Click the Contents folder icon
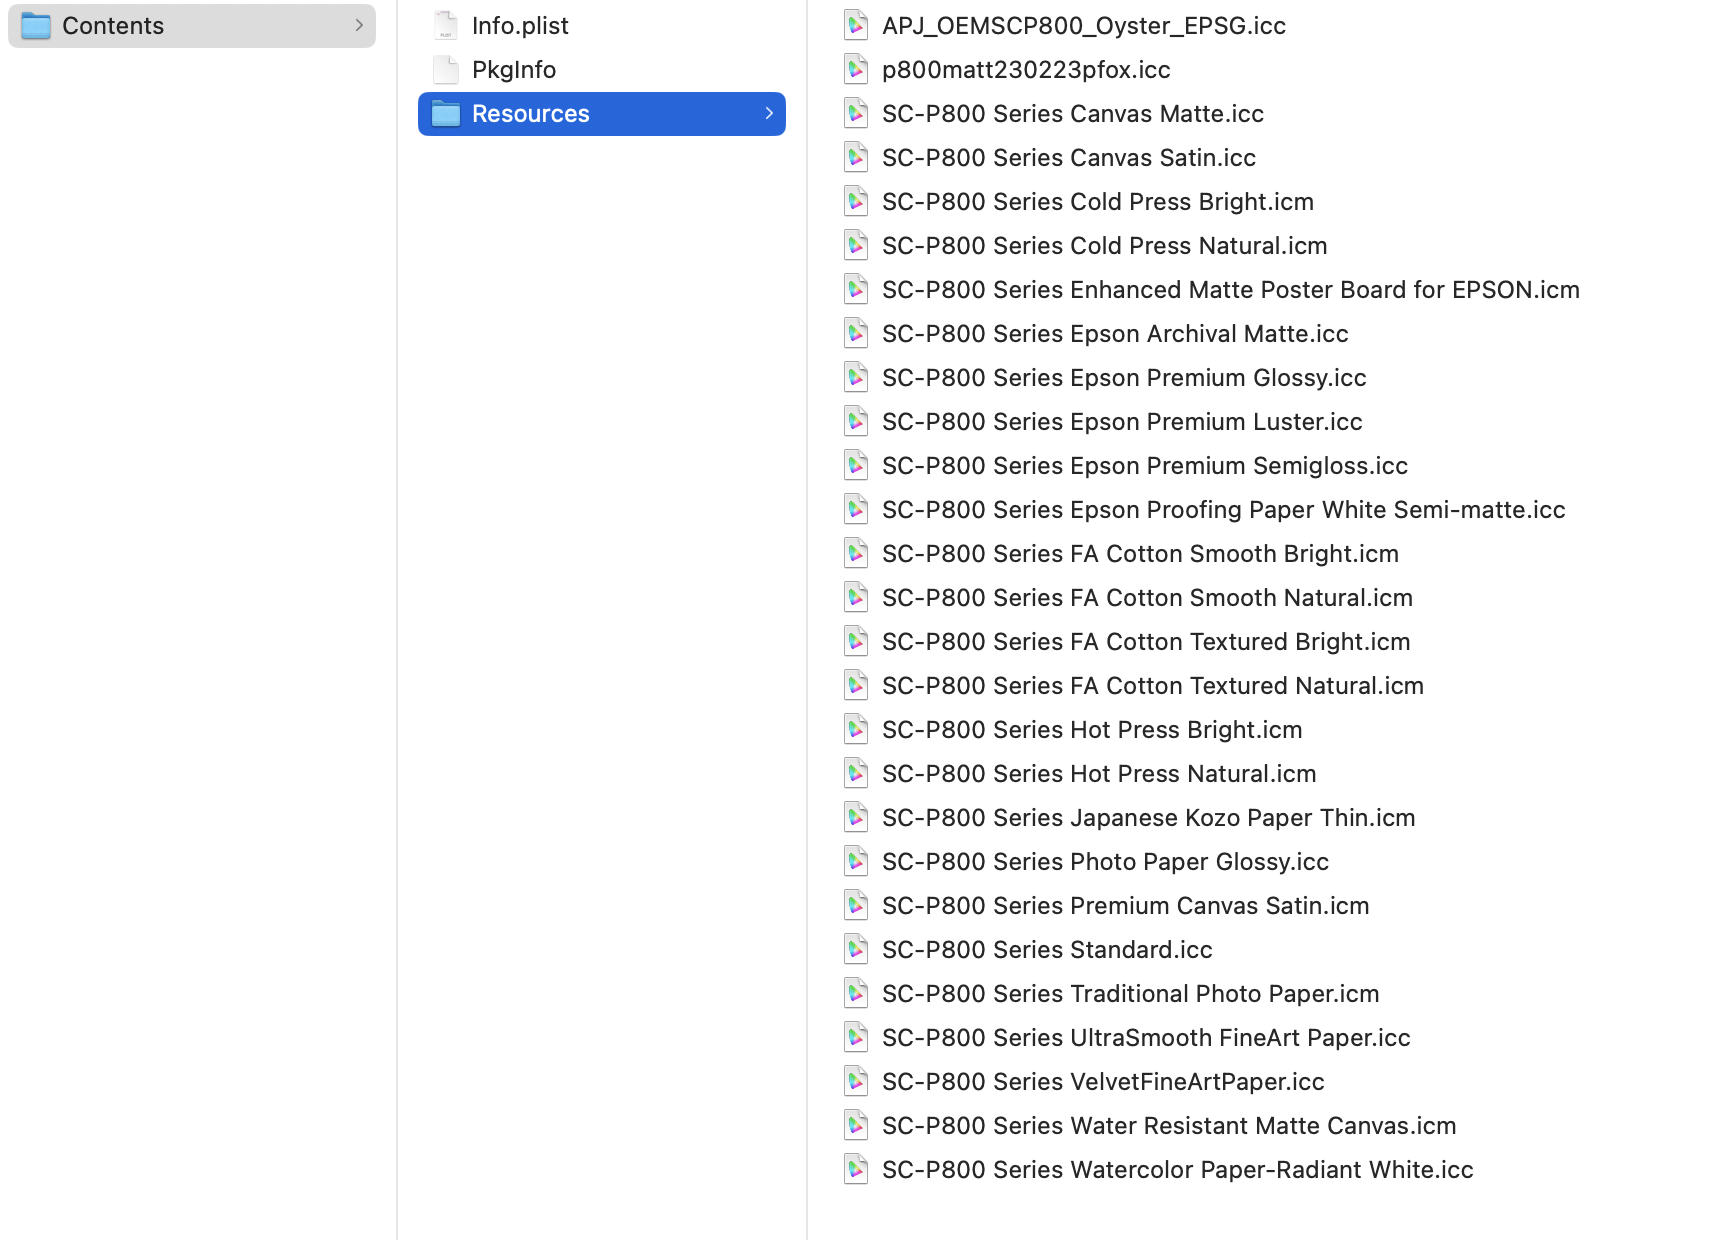The width and height of the screenshot is (1714, 1240). (35, 25)
